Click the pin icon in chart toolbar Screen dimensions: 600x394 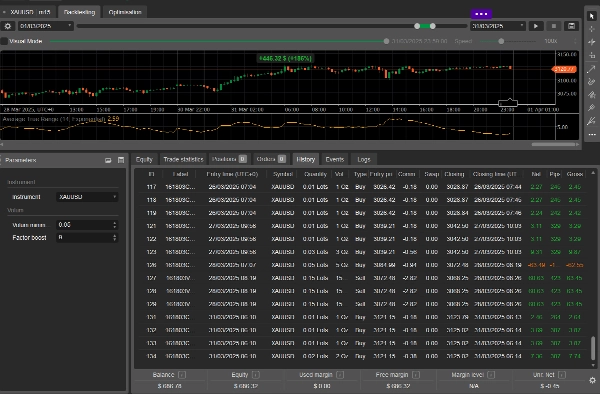[x=592, y=108]
